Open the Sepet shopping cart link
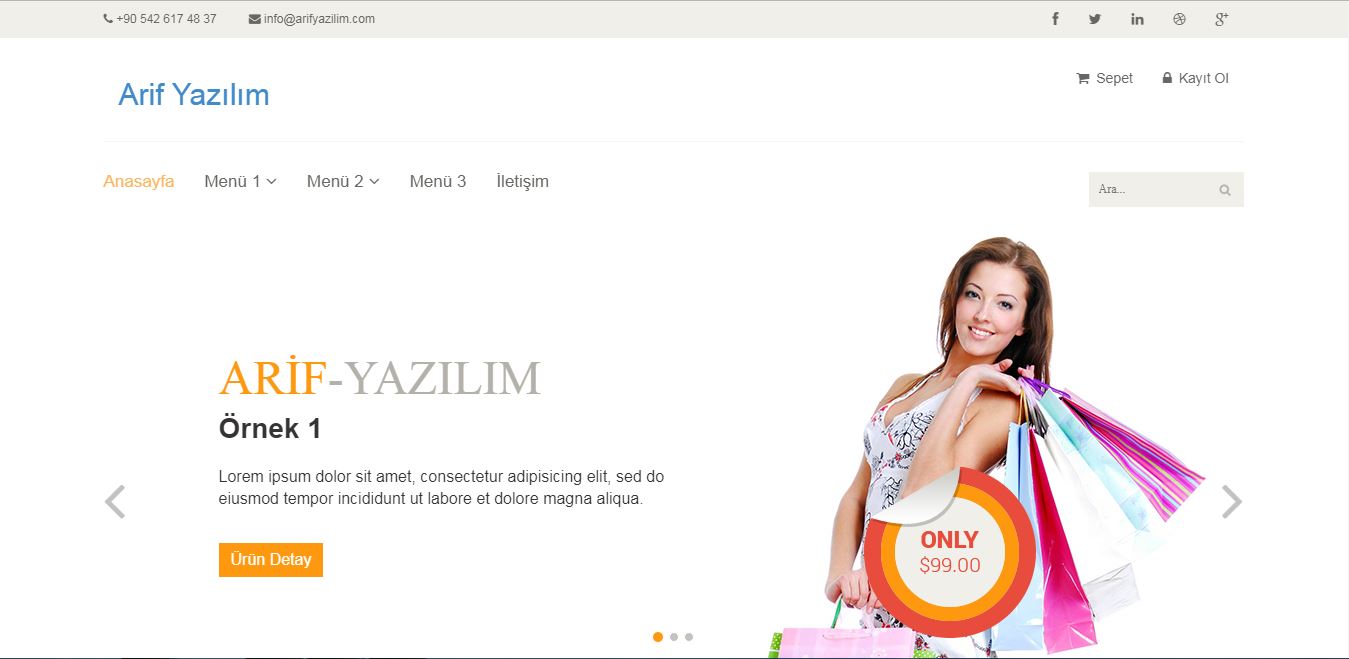The image size is (1349, 659). coord(1105,78)
